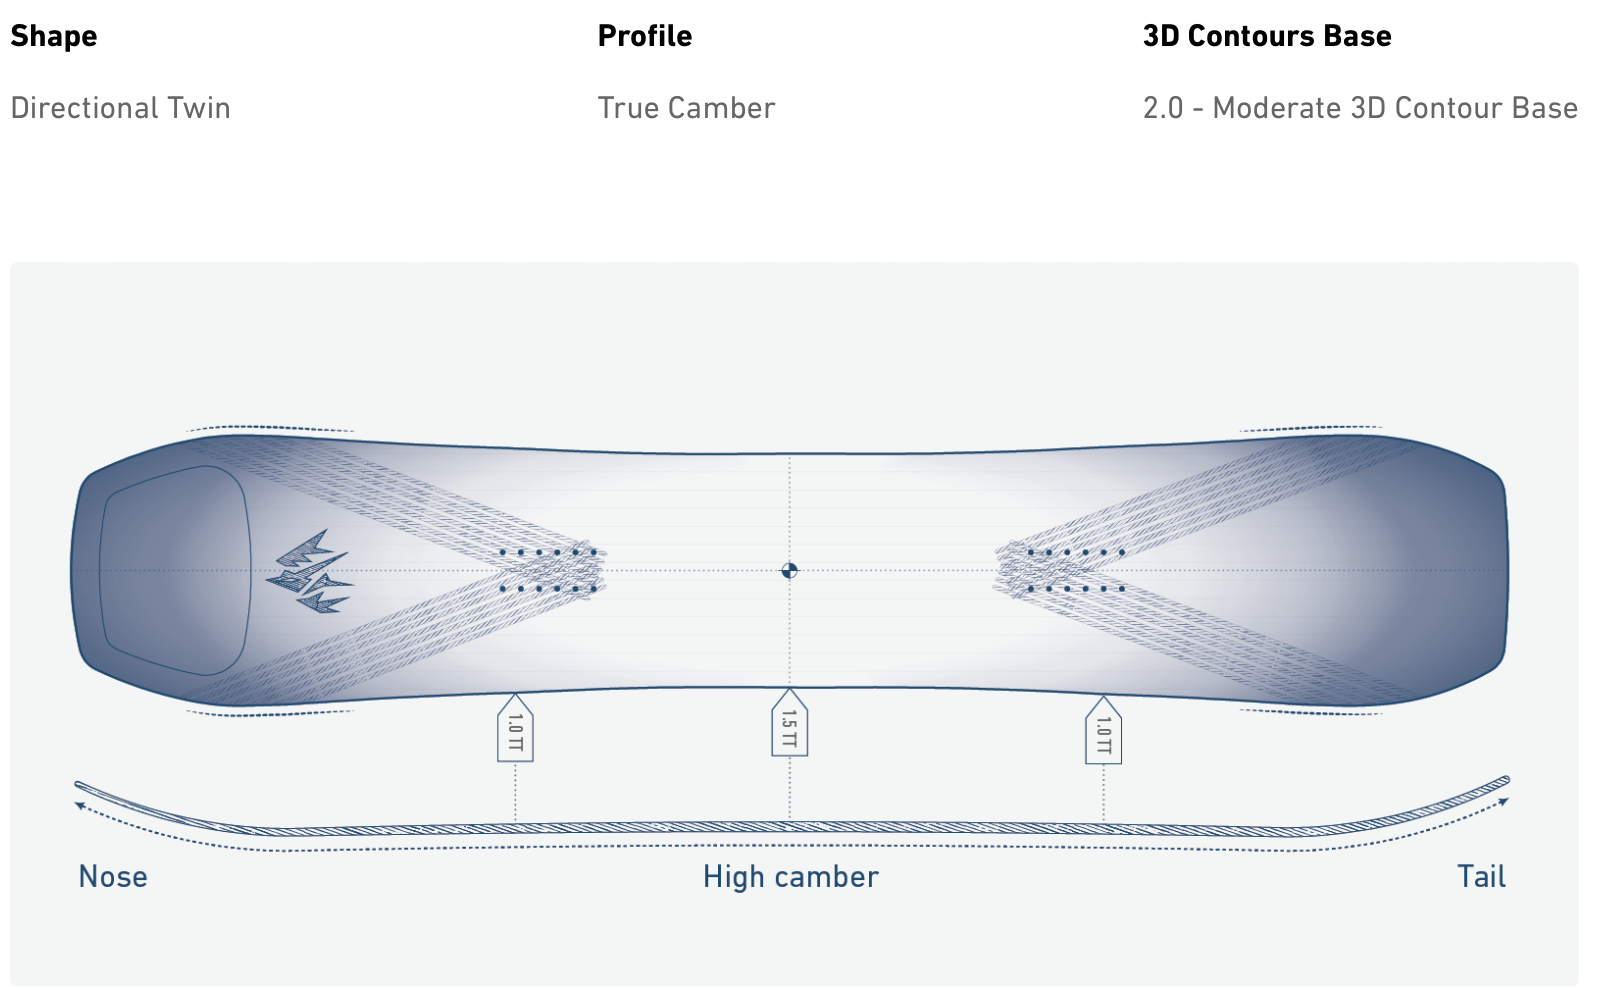Click the Profile heading
The width and height of the screenshot is (1604, 990).
[x=645, y=36]
